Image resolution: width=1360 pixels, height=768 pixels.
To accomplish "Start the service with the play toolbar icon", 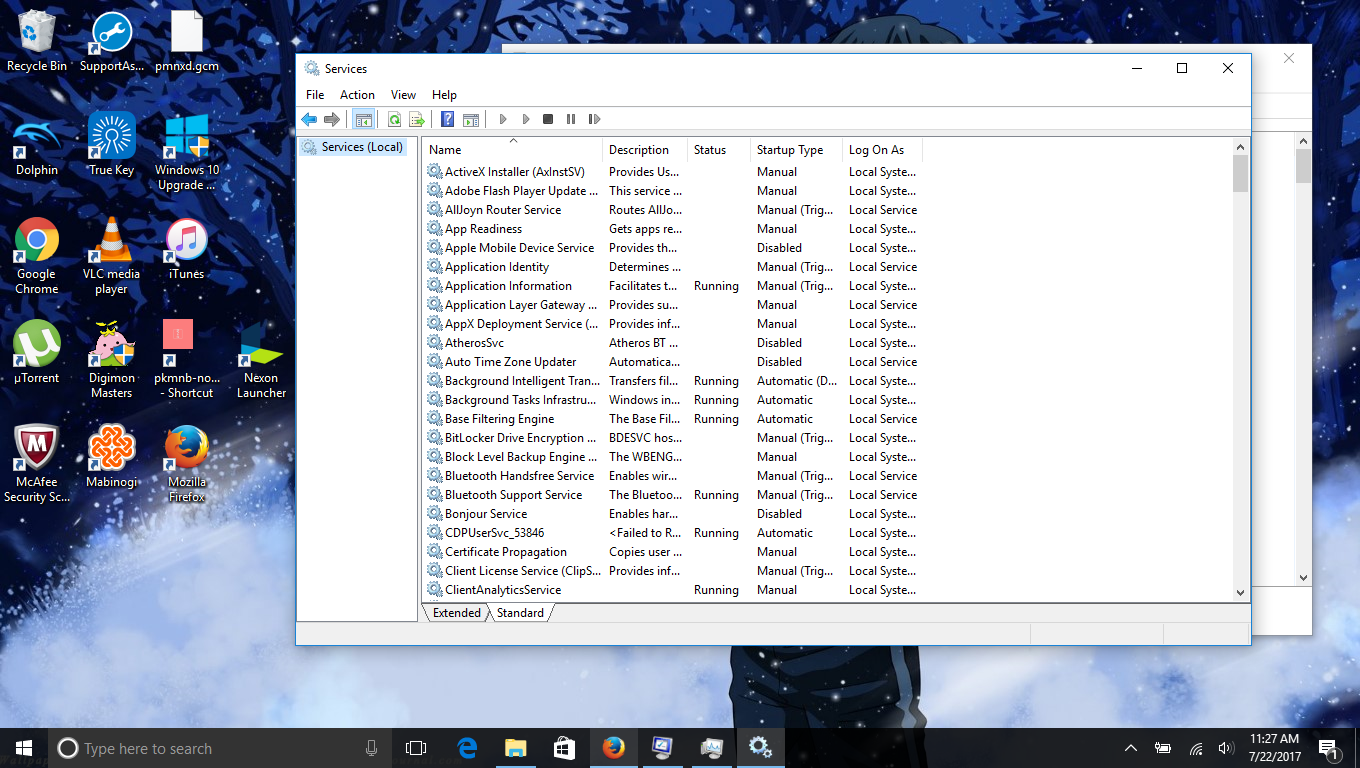I will click(503, 119).
